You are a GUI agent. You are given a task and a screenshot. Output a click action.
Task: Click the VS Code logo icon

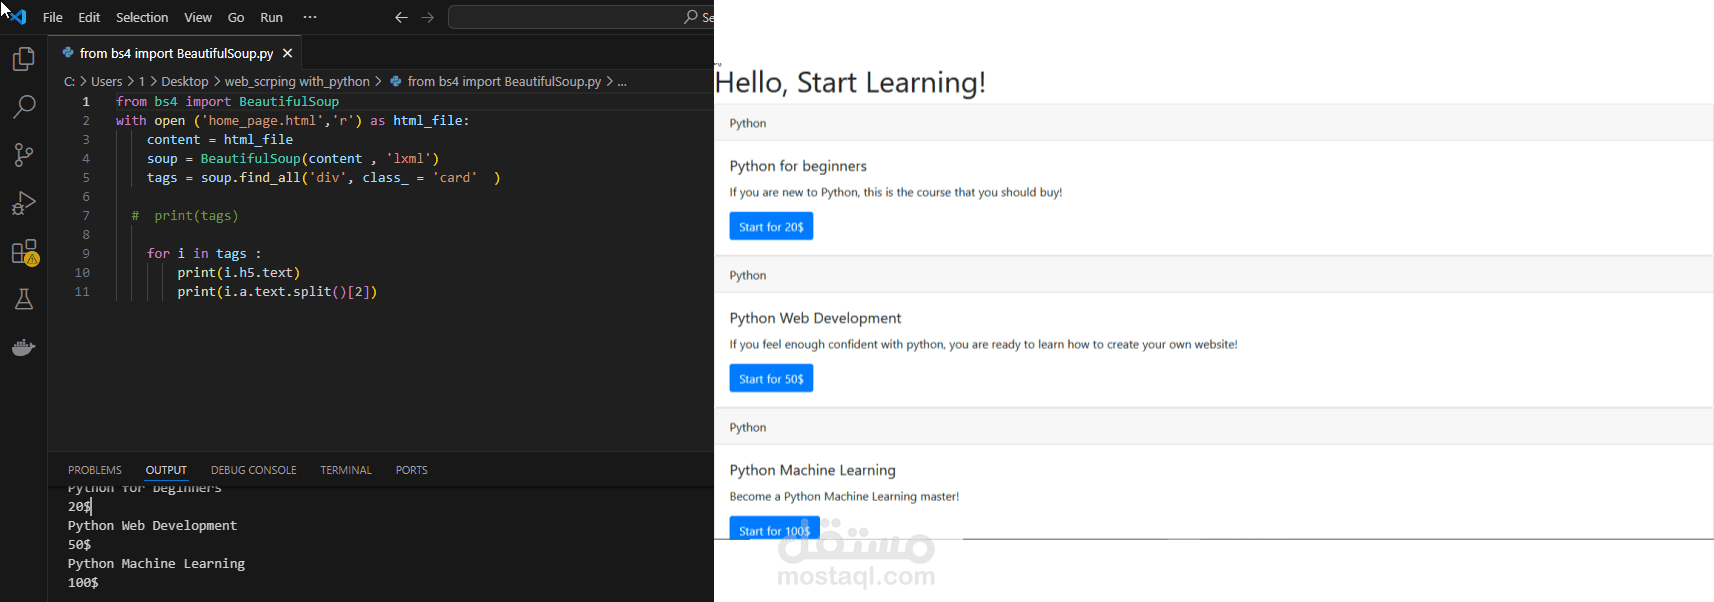pyautogui.click(x=18, y=17)
